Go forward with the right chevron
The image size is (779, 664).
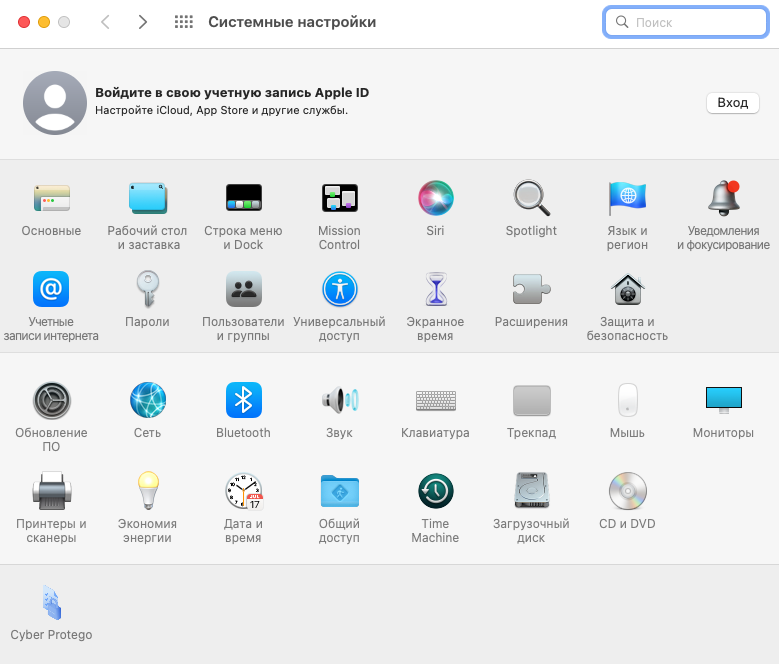pos(143,22)
